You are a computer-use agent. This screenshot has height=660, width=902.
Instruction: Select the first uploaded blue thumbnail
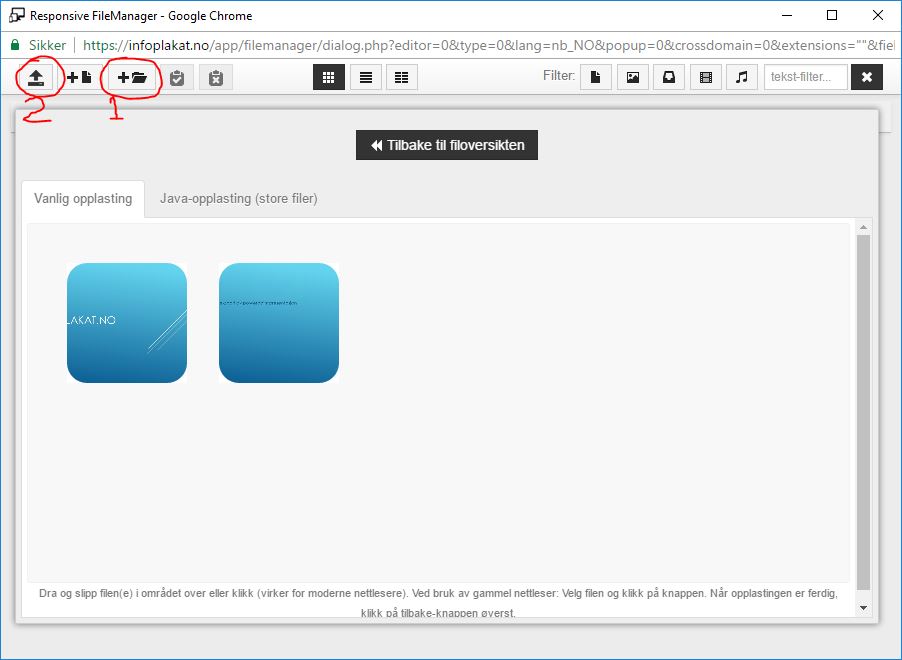127,323
